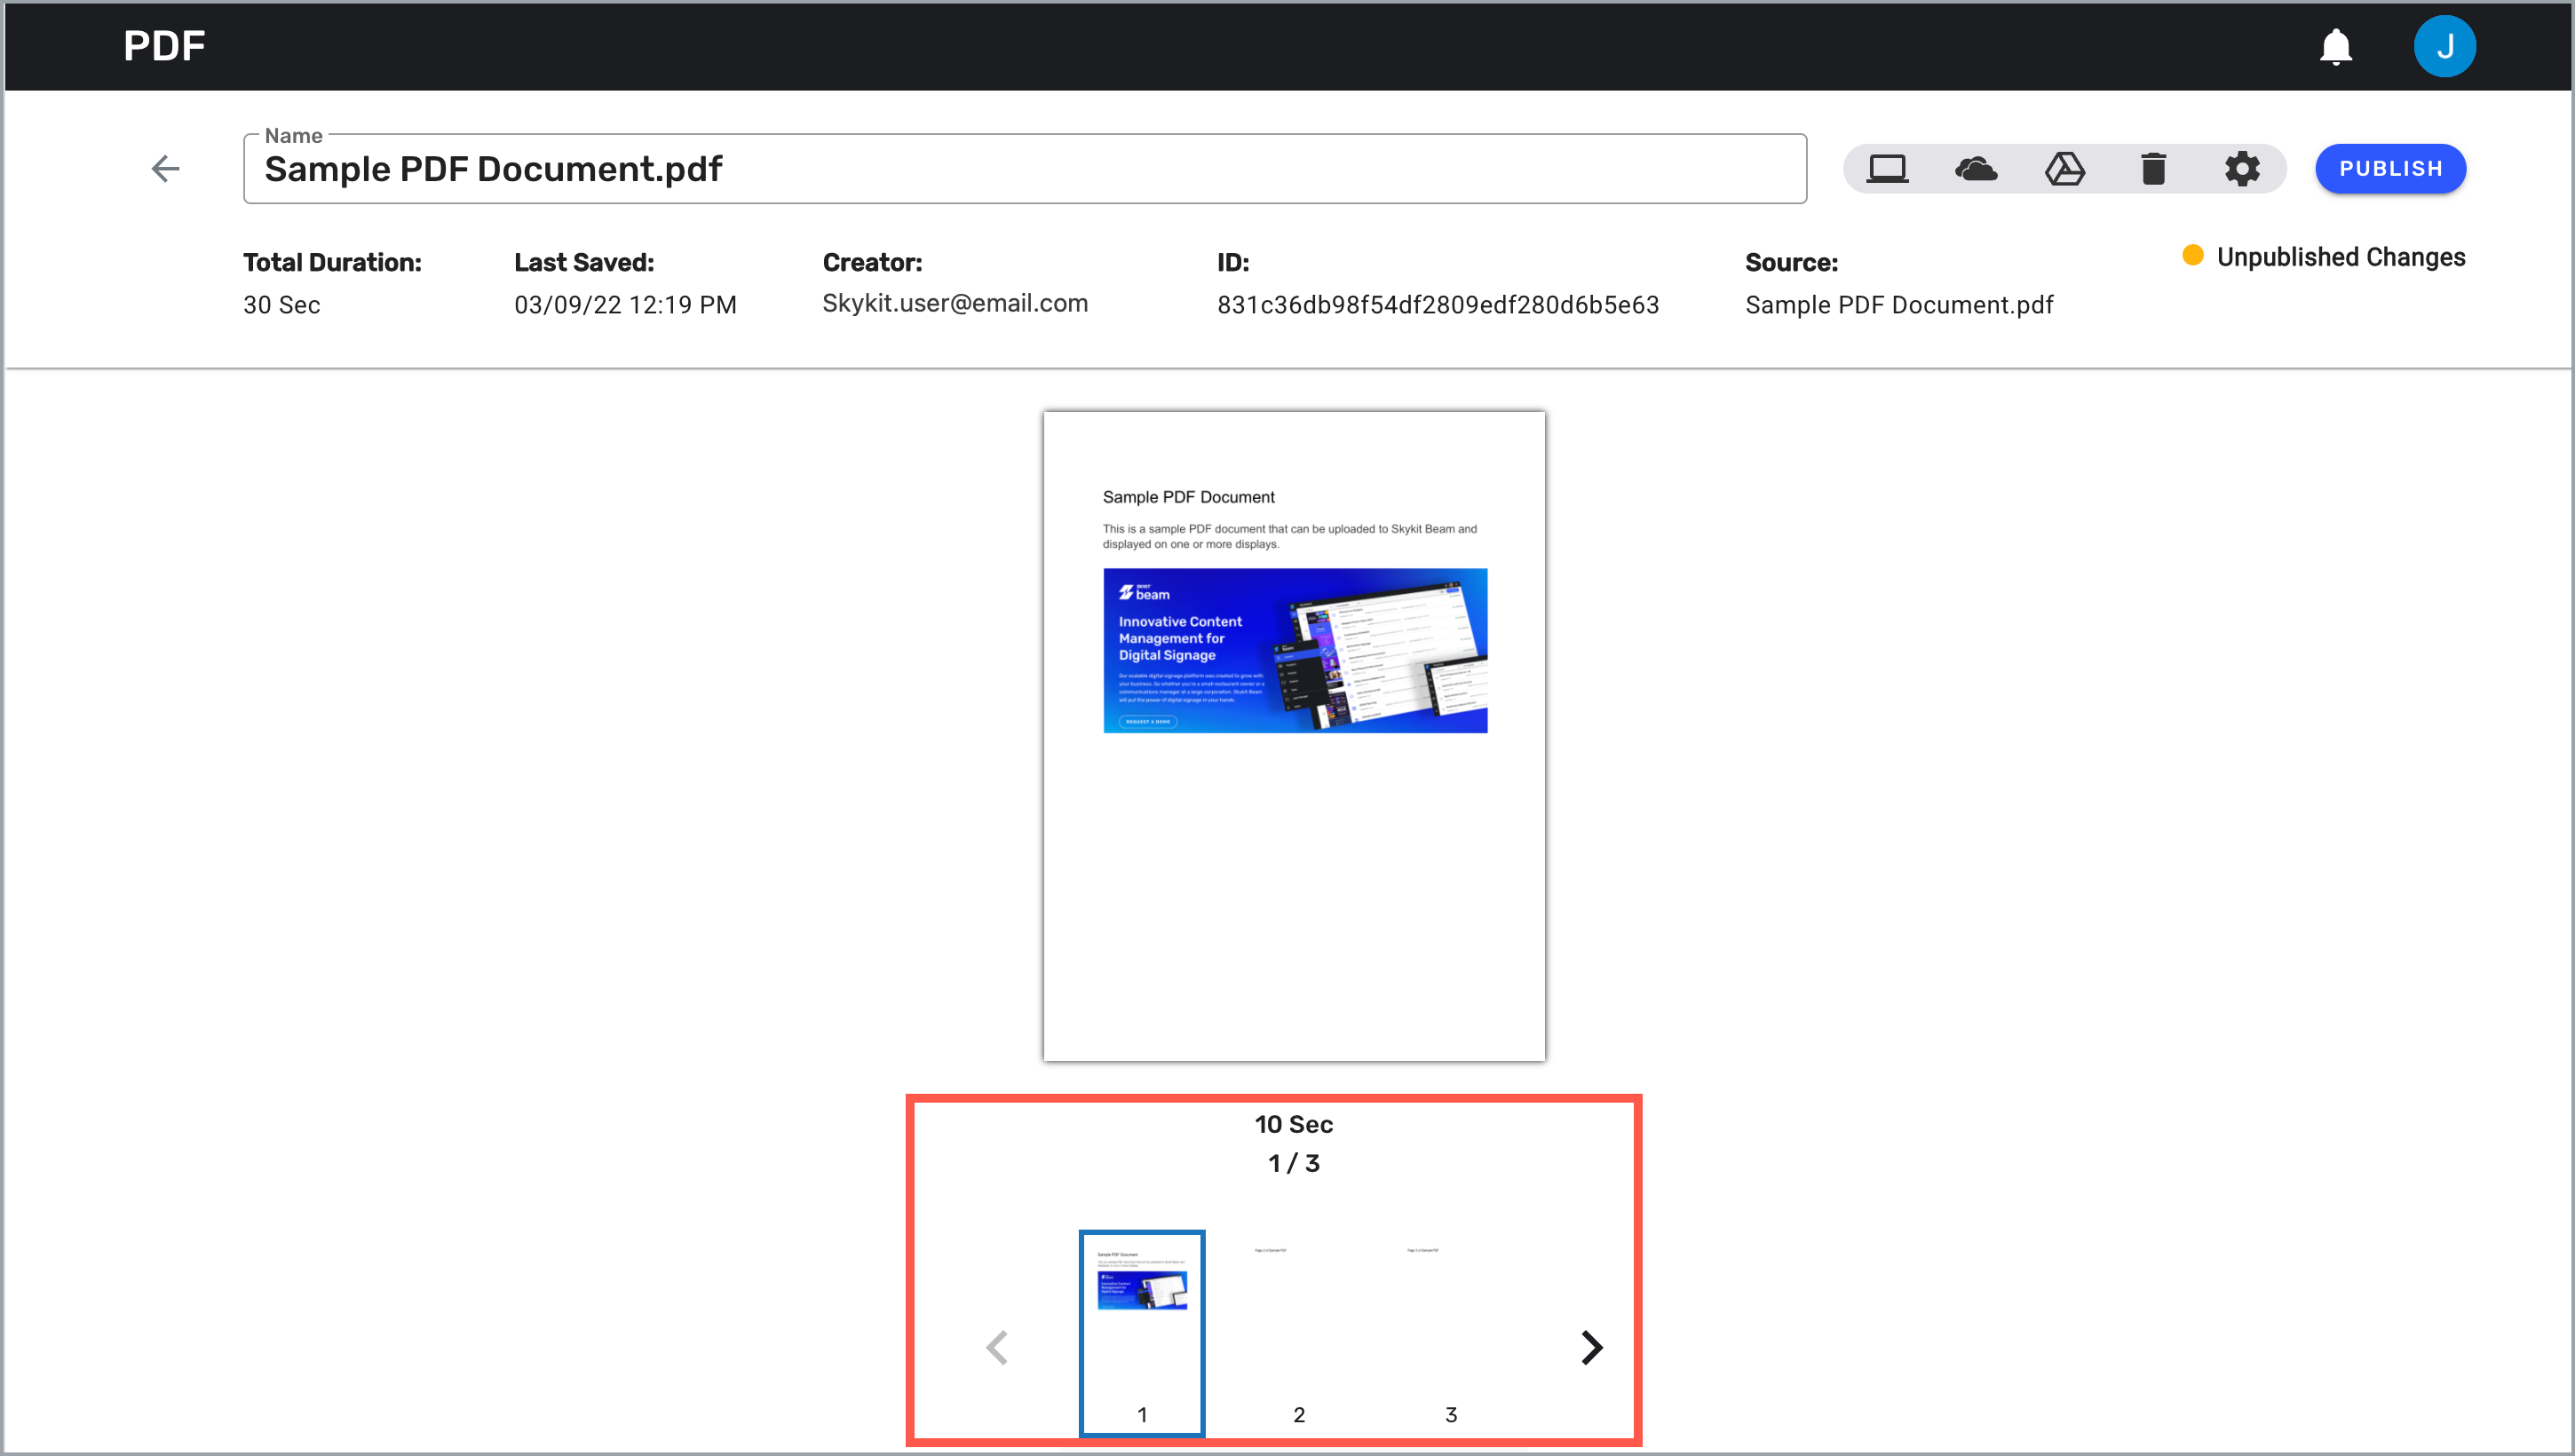The image size is (2575, 1456).
Task: Click the user avatar icon
Action: coord(2446,48)
